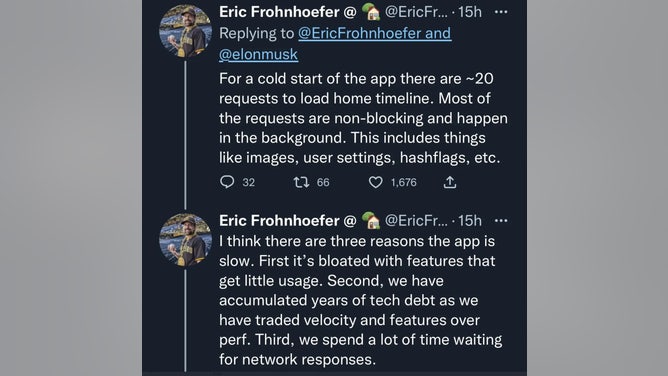Open Eric Frohnhoefer avatar on second tweet
The image size is (668, 376).
point(185,240)
